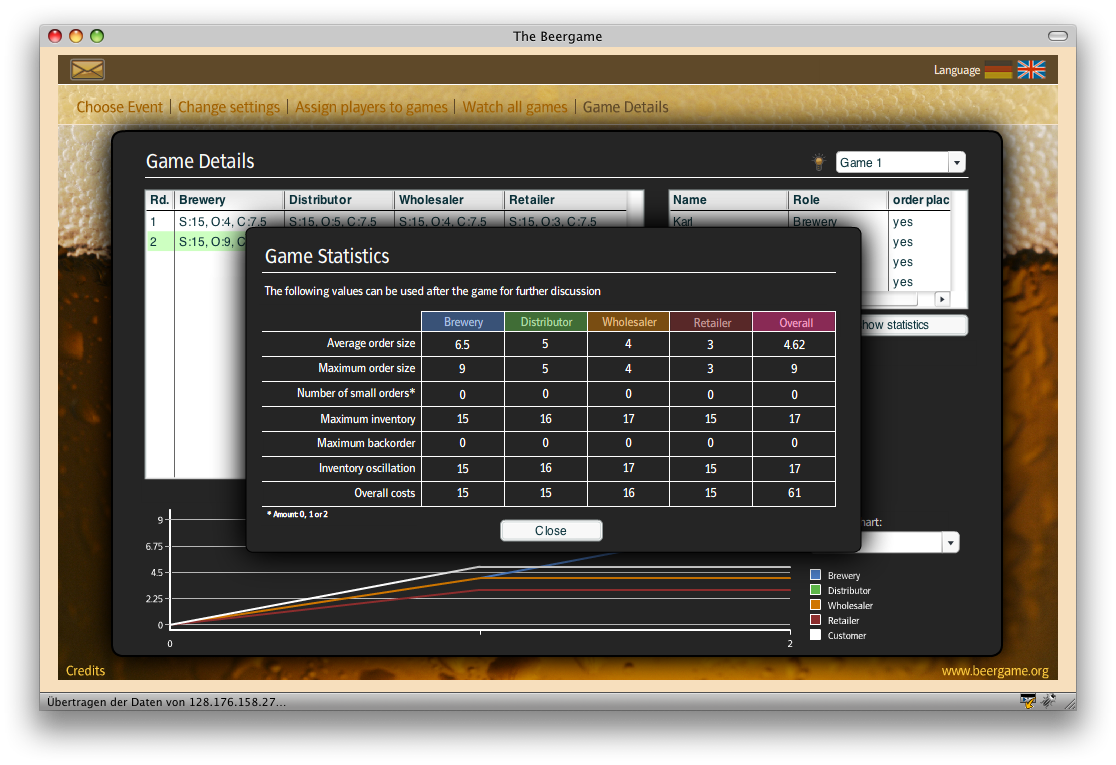The image size is (1116, 765).
Task: Click the Overall costs row label
Action: tap(384, 492)
